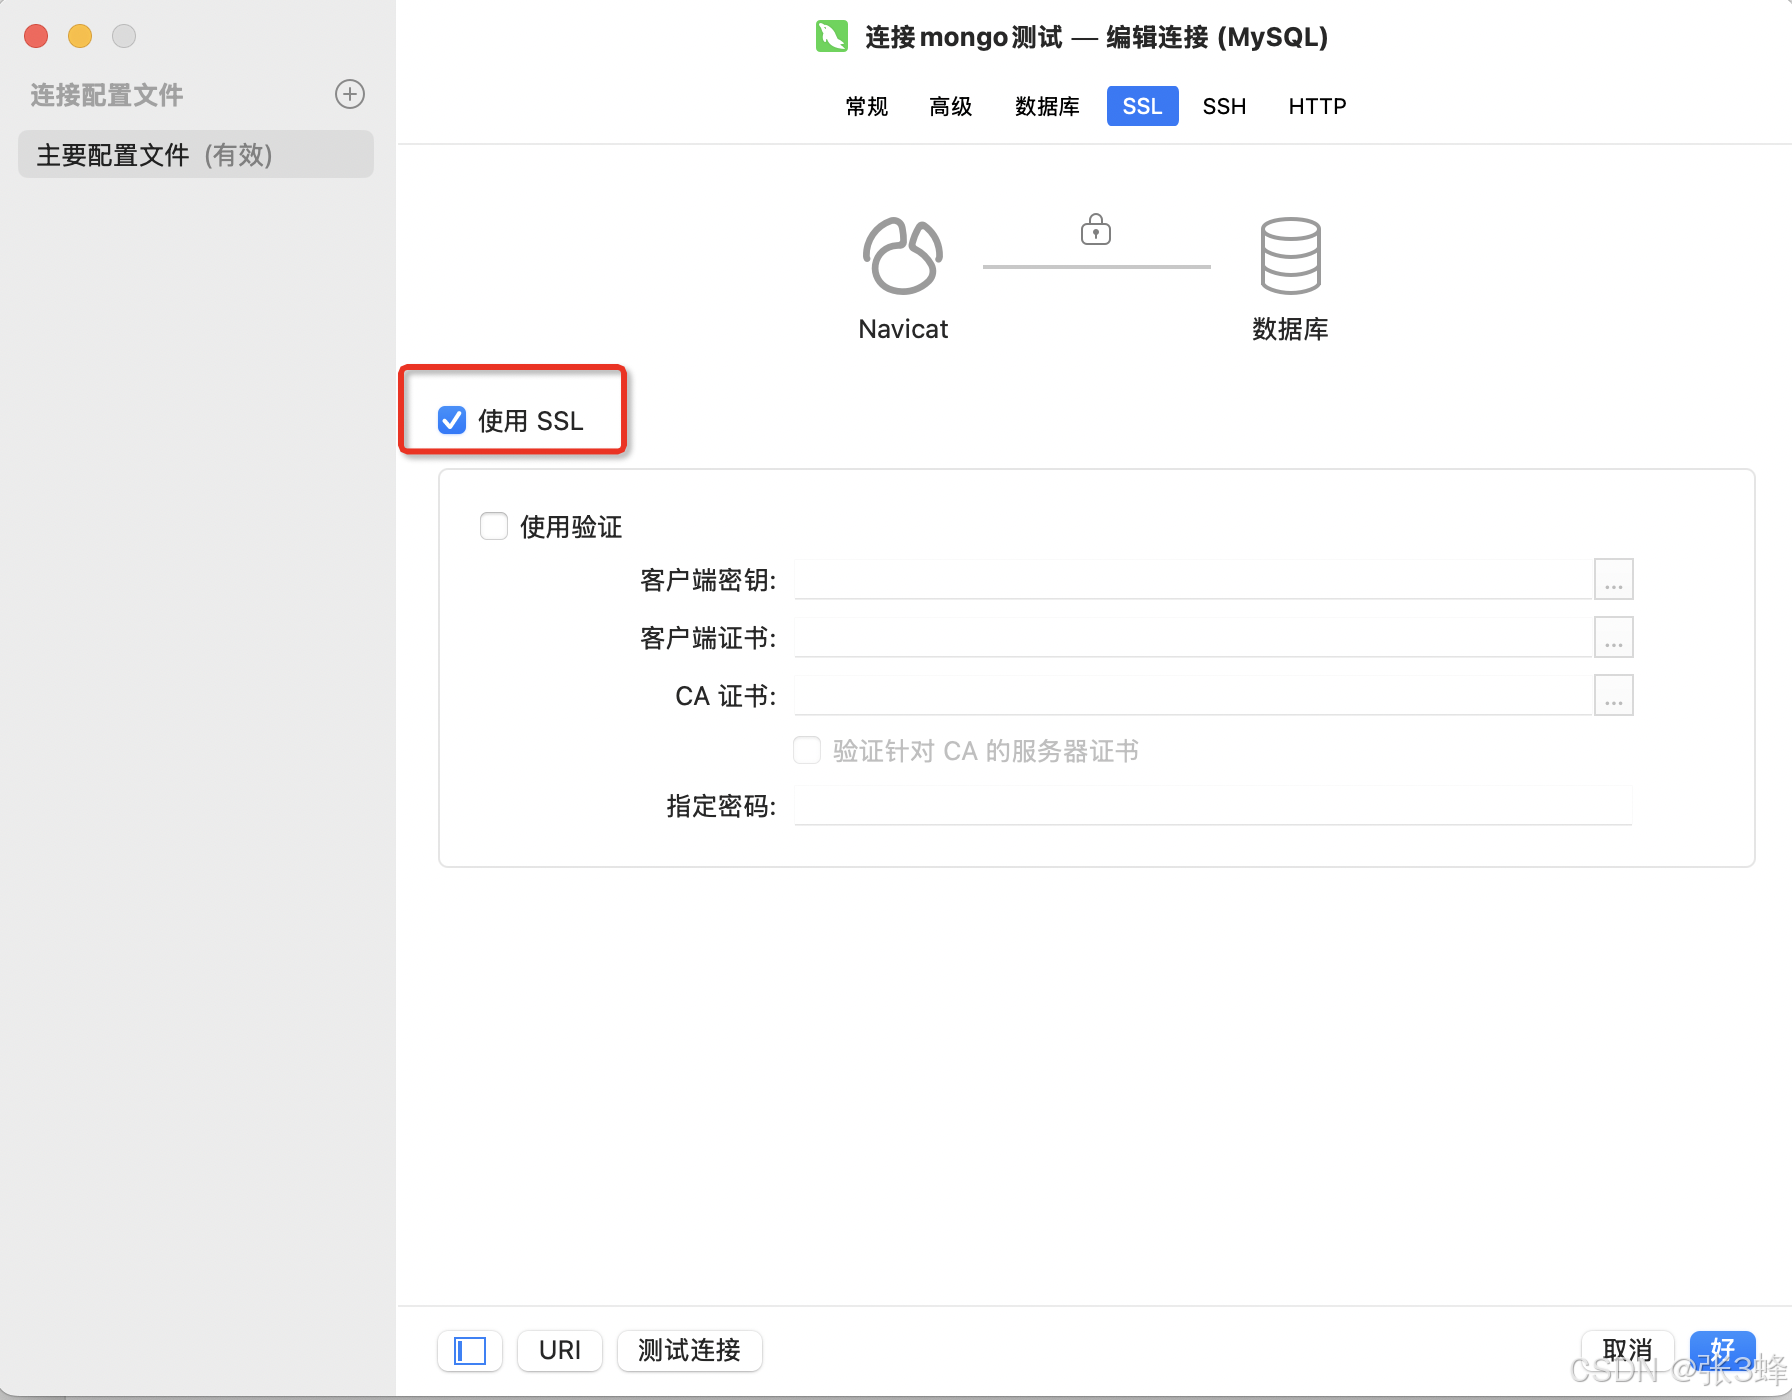Browse for the client certificate file
The width and height of the screenshot is (1792, 1400).
[1613, 637]
